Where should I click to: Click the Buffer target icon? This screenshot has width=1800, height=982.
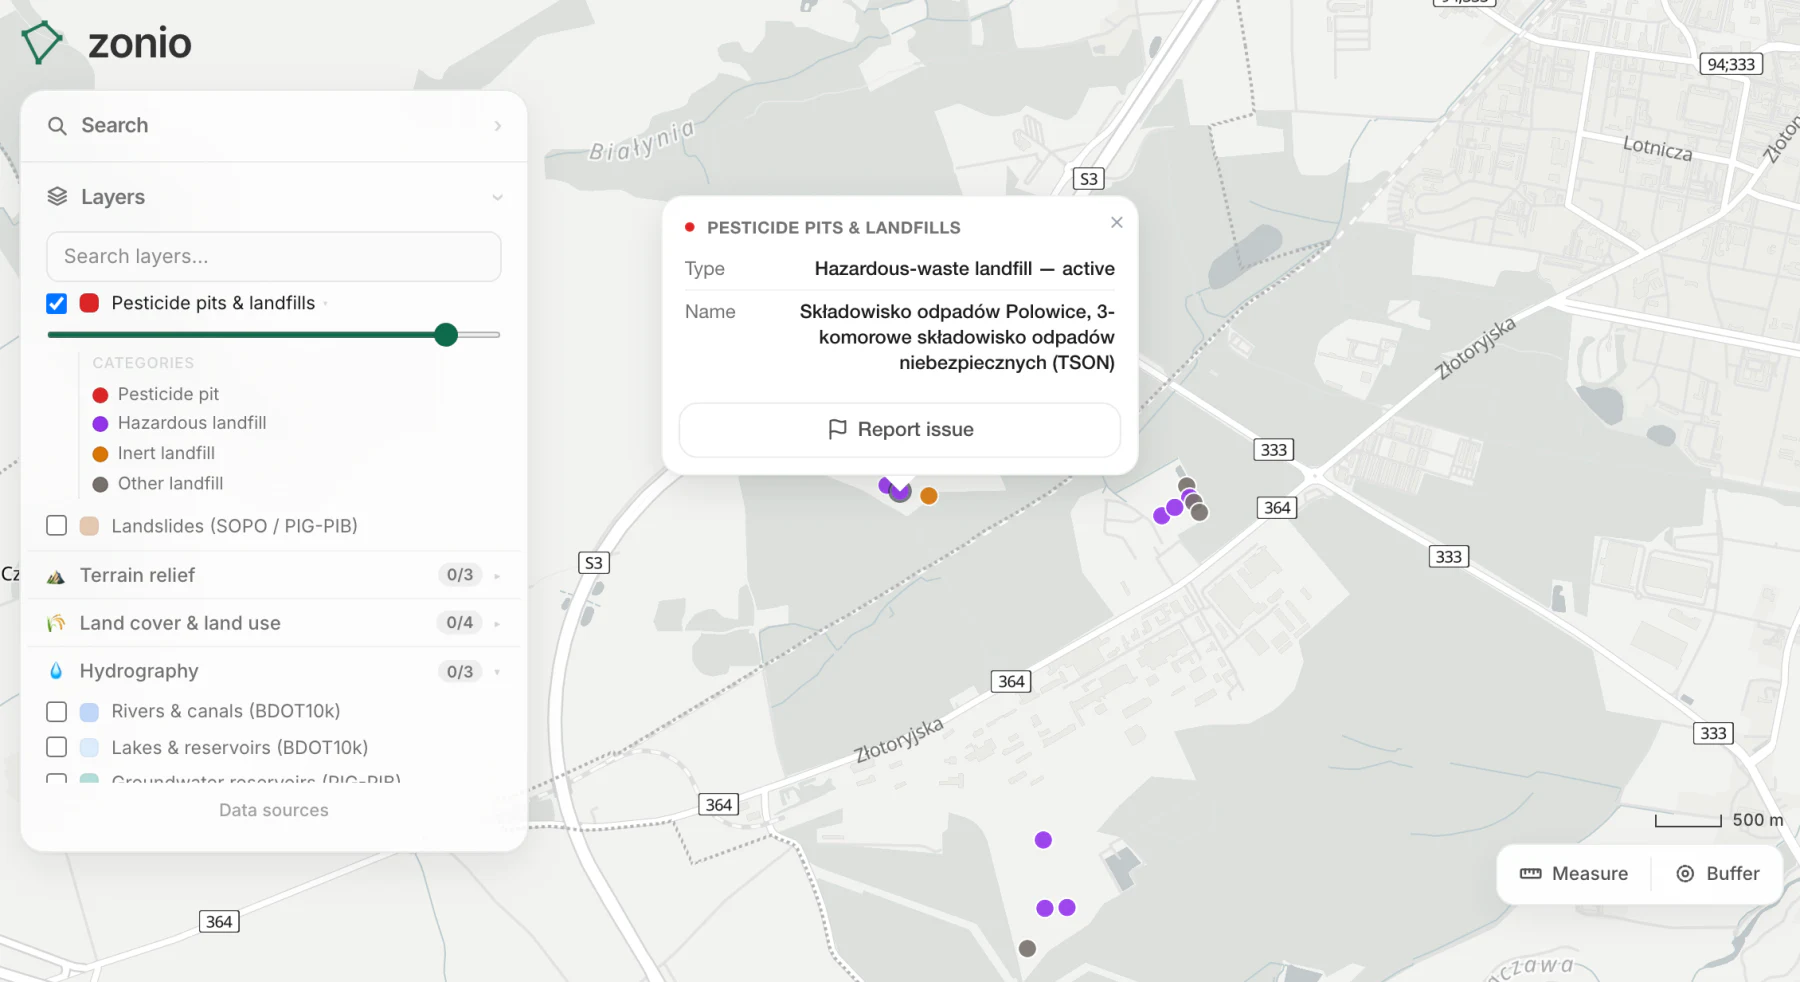(x=1685, y=874)
